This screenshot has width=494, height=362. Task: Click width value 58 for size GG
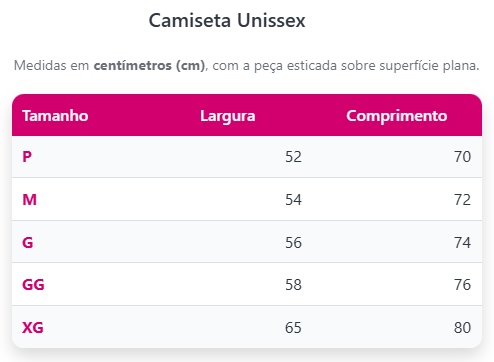pyautogui.click(x=293, y=285)
